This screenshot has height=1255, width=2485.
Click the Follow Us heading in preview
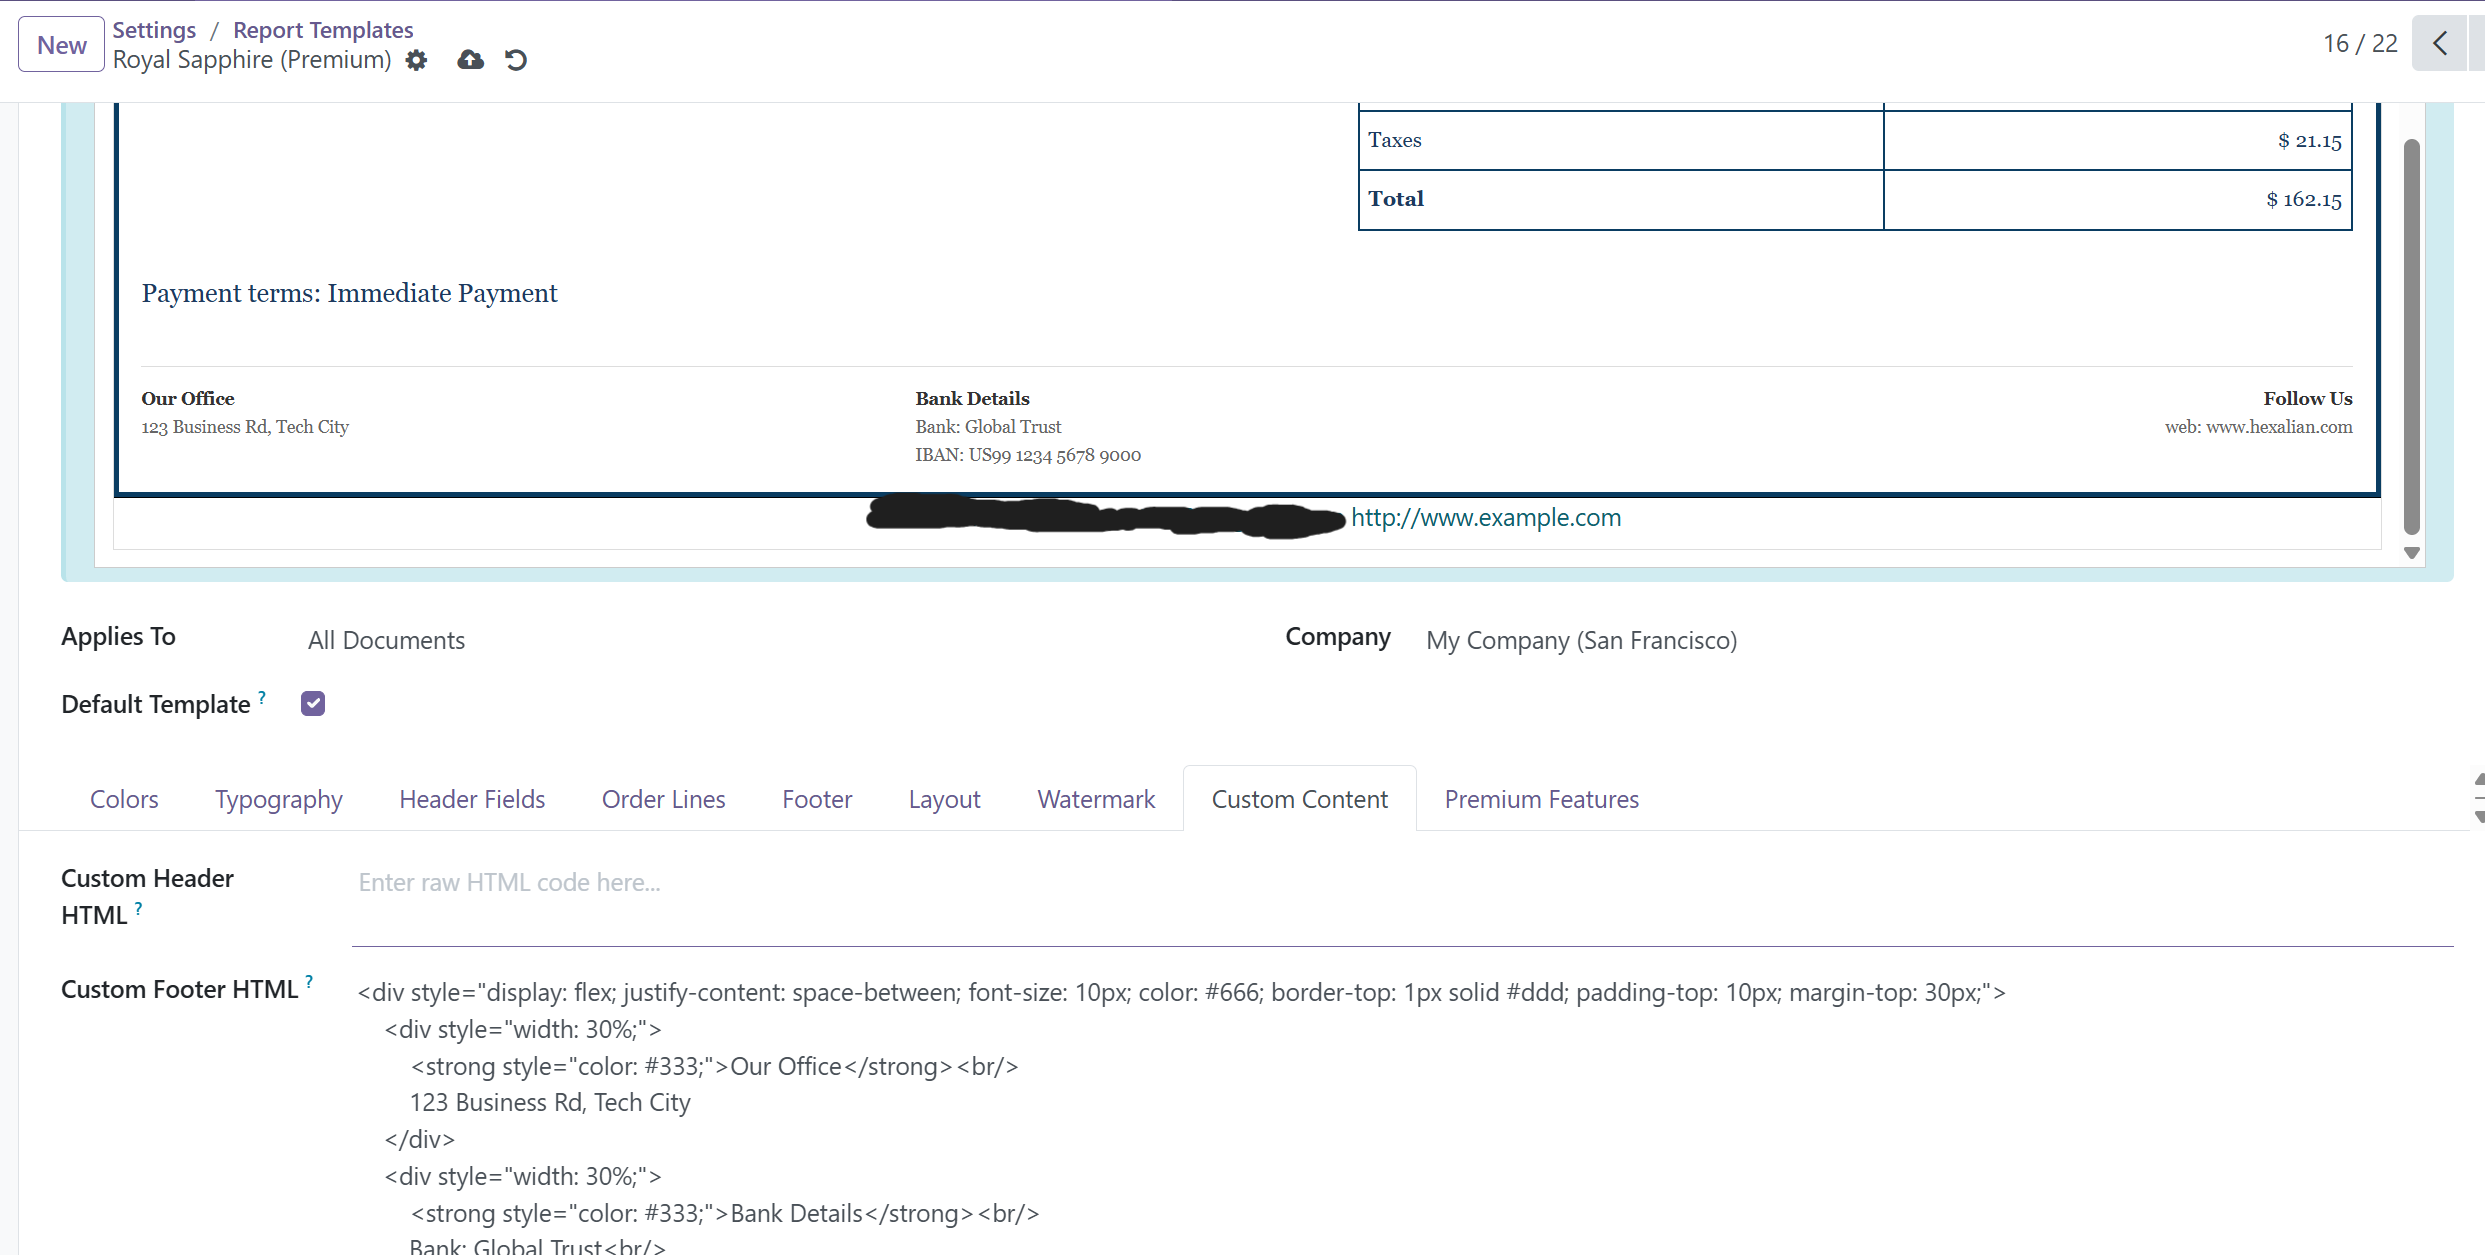click(2308, 398)
